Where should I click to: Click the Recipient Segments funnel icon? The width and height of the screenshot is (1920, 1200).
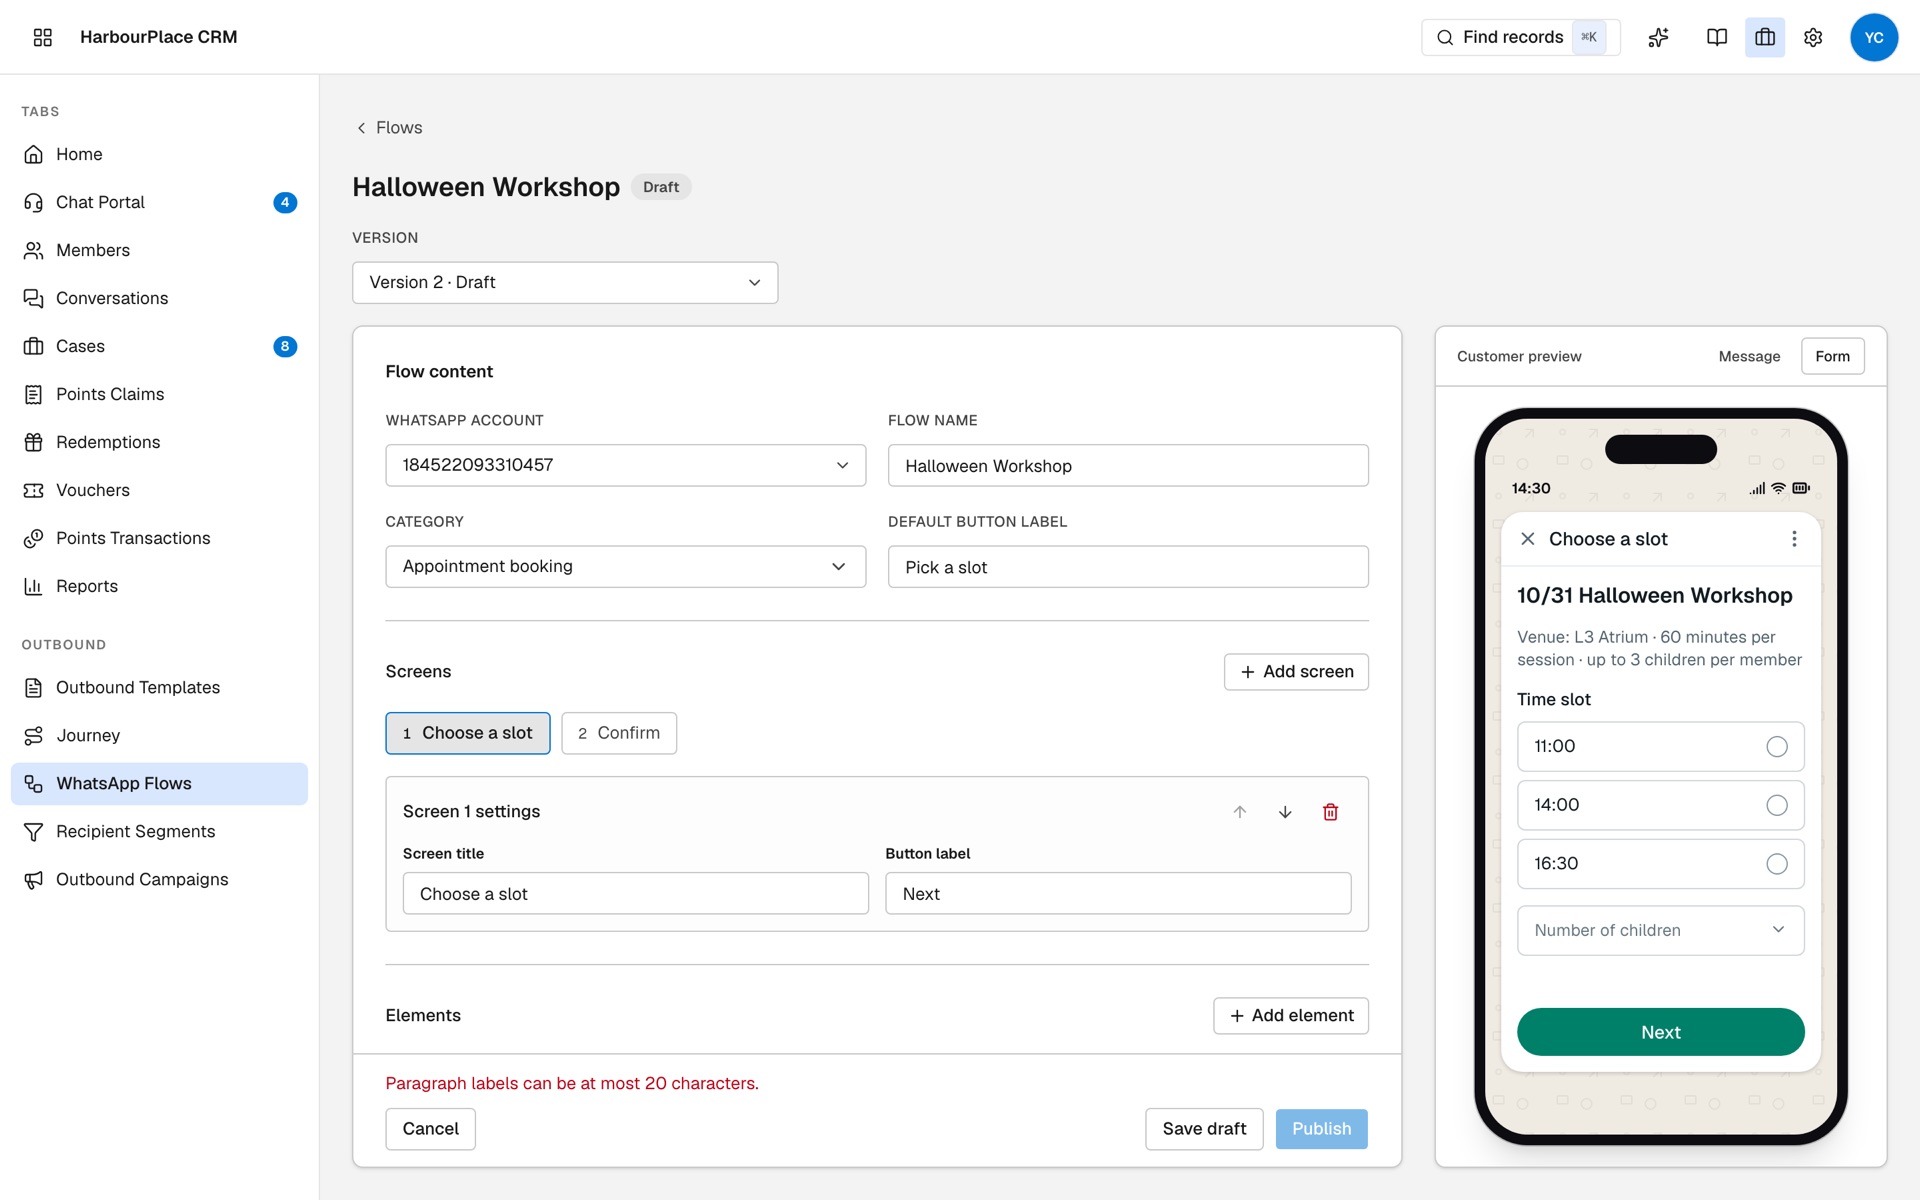pos(34,831)
